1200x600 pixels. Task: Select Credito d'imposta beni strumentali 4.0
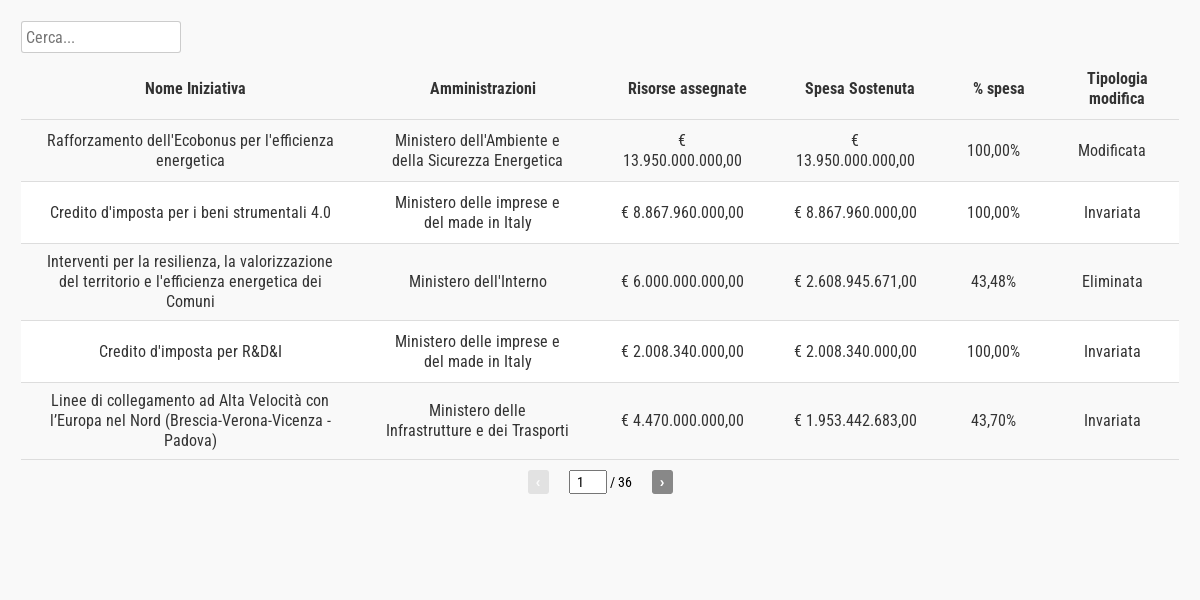pos(190,212)
